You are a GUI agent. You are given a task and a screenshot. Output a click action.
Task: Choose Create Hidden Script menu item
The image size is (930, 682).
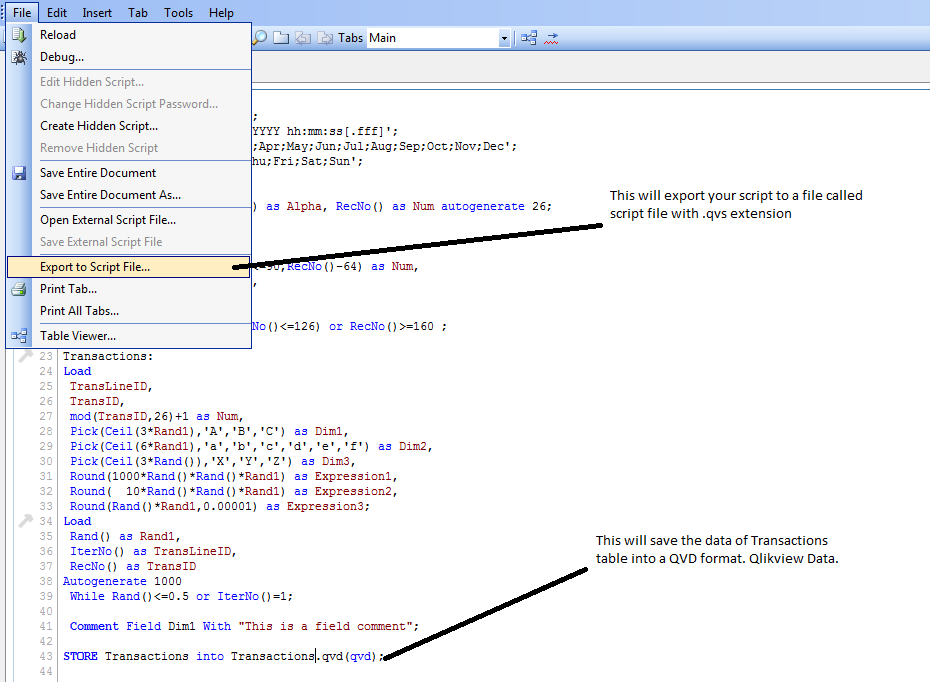(98, 126)
